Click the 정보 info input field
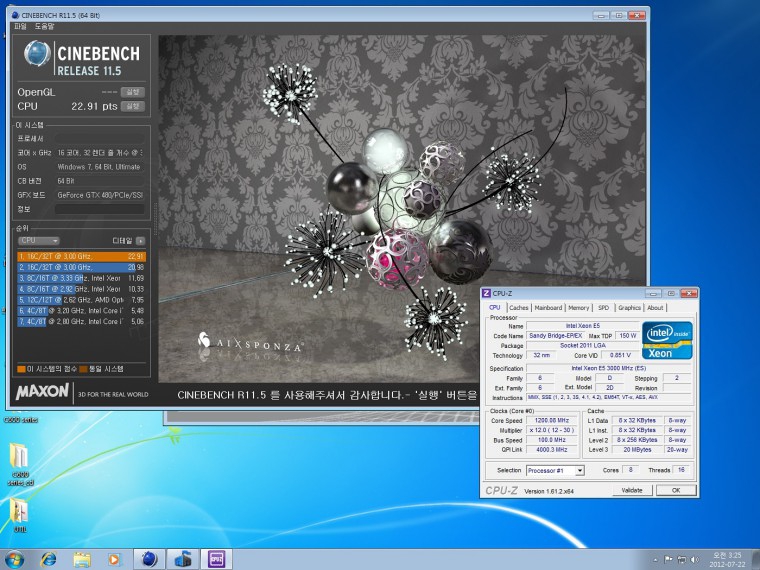The height and width of the screenshot is (570, 760). (100, 209)
